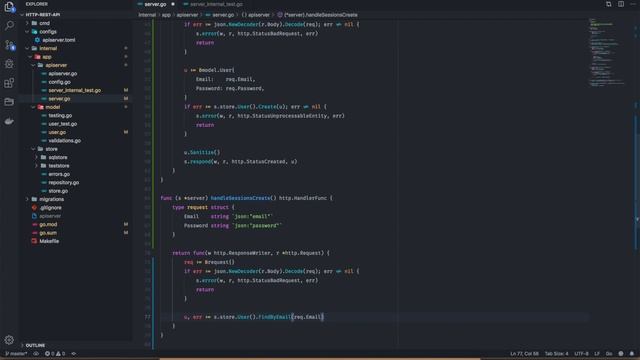
Task: Click the master branch indicator in status bar
Action: click(16, 353)
